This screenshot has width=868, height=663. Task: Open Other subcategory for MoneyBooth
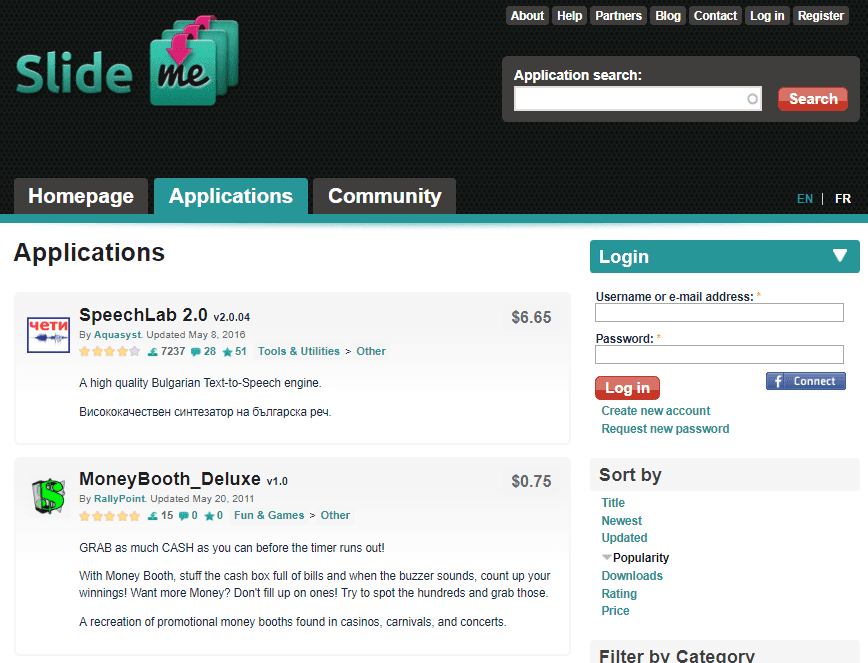coord(335,516)
